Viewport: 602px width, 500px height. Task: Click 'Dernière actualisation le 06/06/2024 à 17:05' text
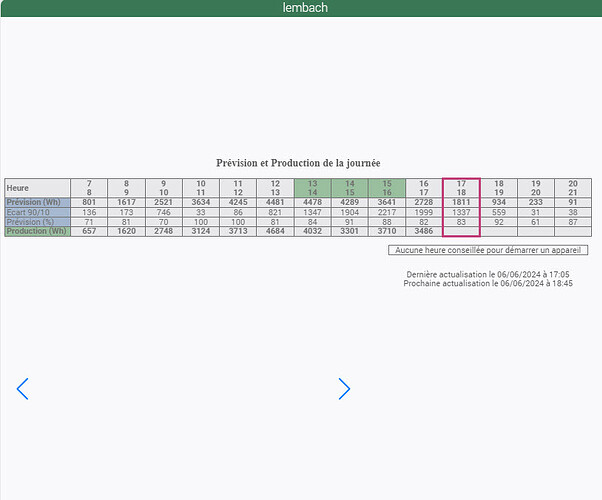[488, 274]
